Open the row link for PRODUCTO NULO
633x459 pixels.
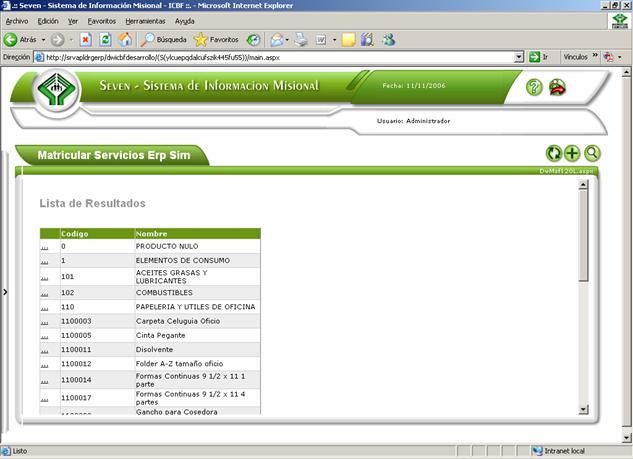click(45, 246)
